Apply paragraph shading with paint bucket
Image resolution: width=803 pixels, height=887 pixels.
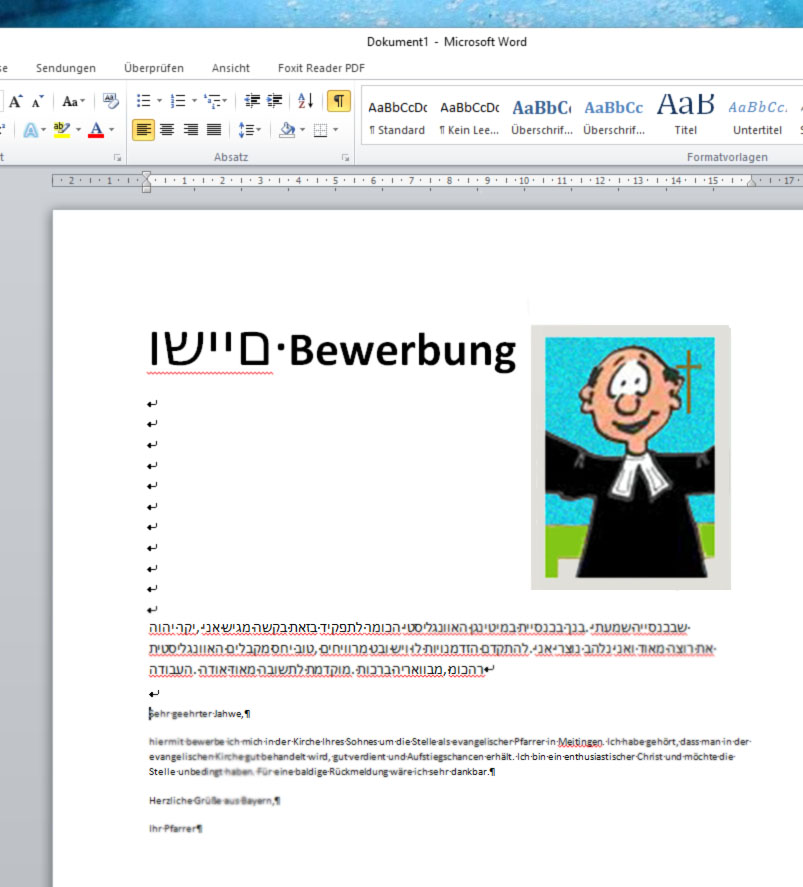[287, 130]
